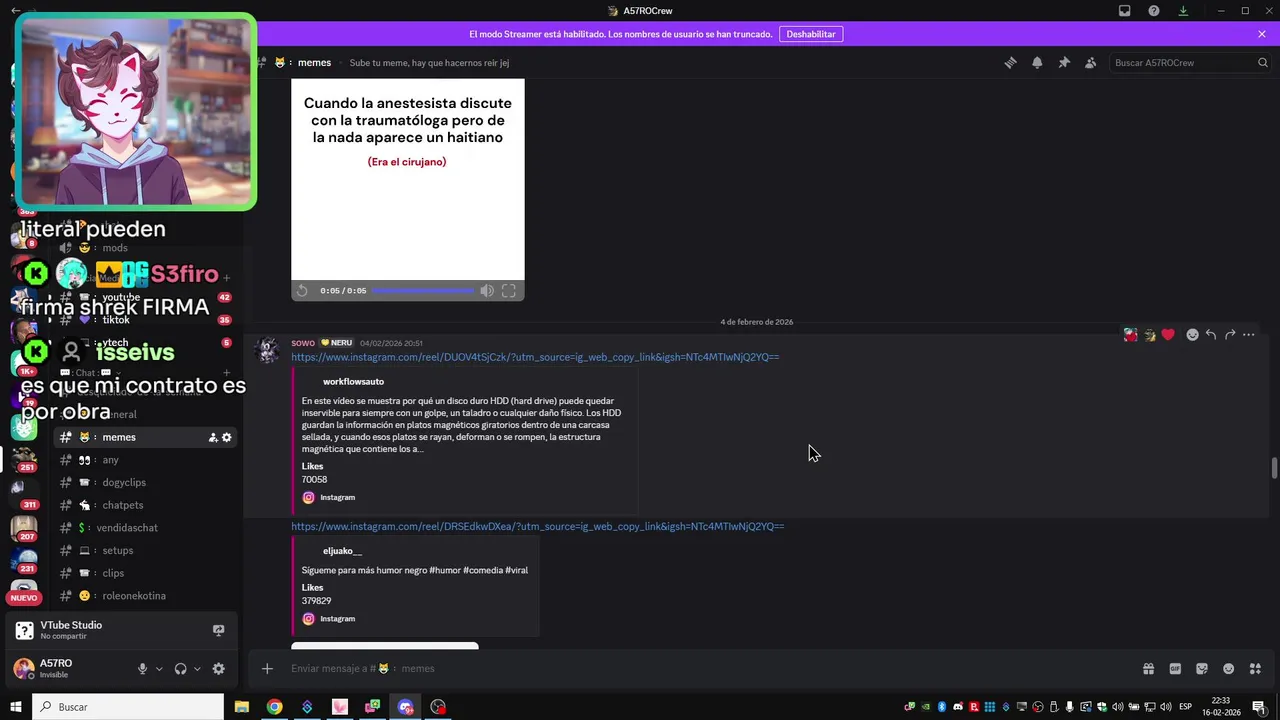Create invite for memes channel
The height and width of the screenshot is (720, 1280).
(x=213, y=437)
